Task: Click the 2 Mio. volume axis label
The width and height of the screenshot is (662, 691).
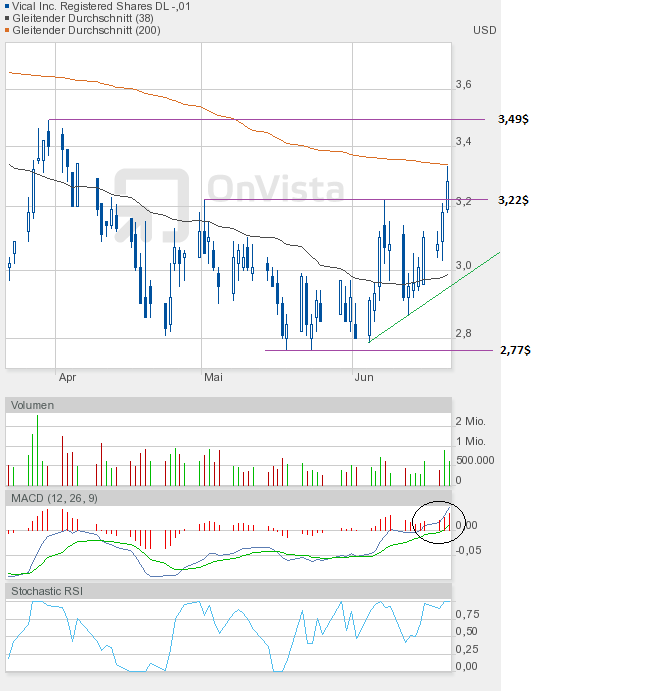Action: pos(470,421)
